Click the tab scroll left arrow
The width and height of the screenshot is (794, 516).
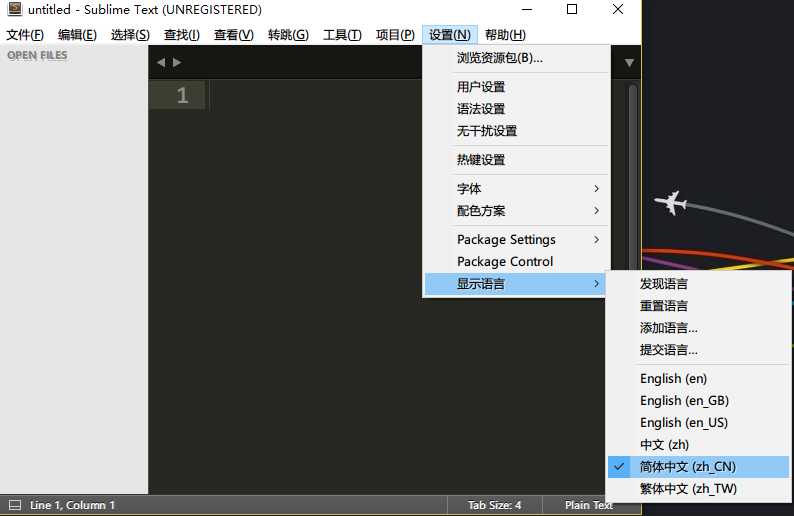(161, 62)
